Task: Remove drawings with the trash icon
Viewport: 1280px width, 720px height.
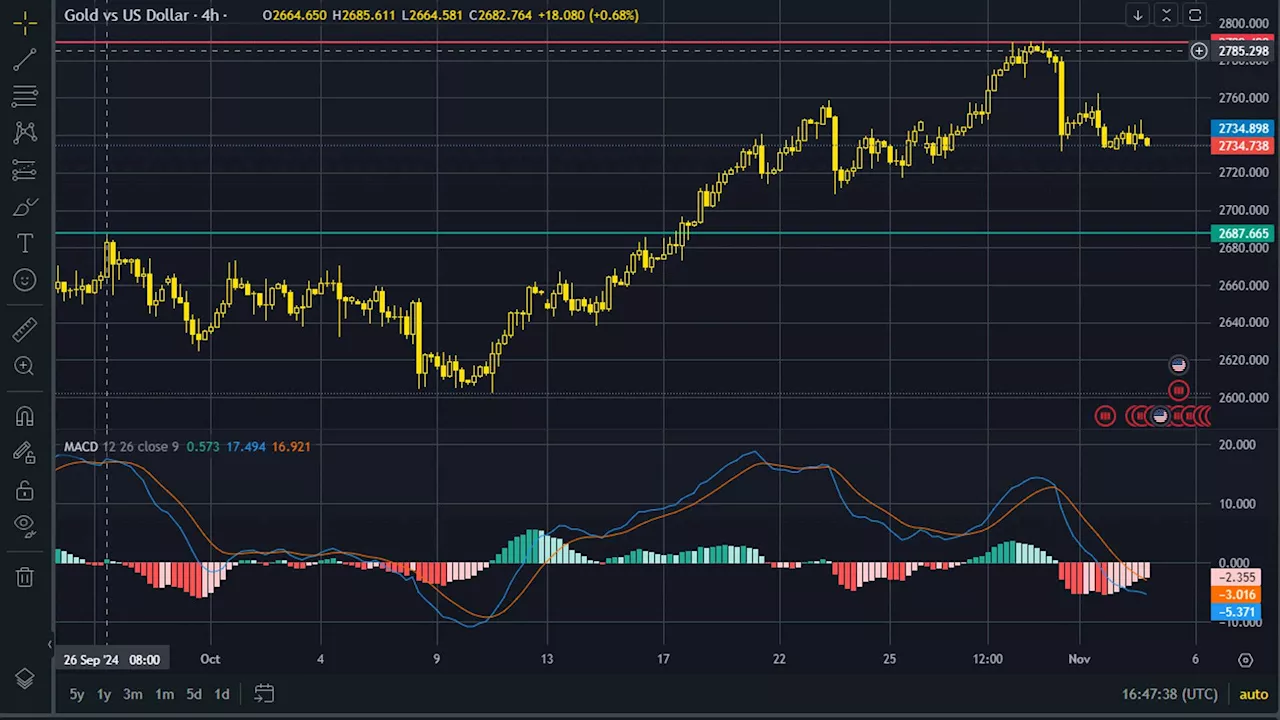Action: (25, 576)
